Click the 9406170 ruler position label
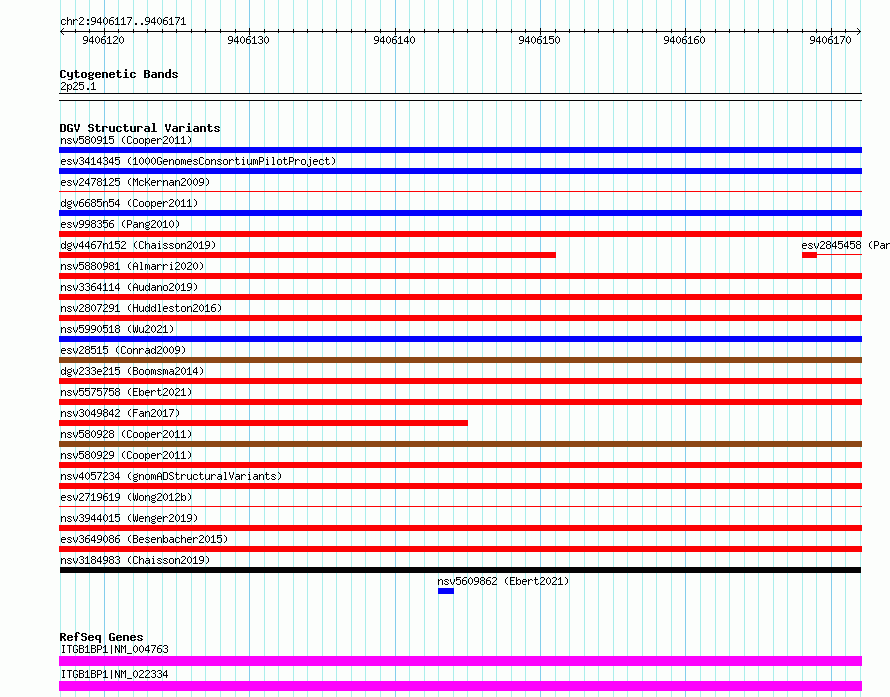The image size is (890, 697). [x=830, y=40]
